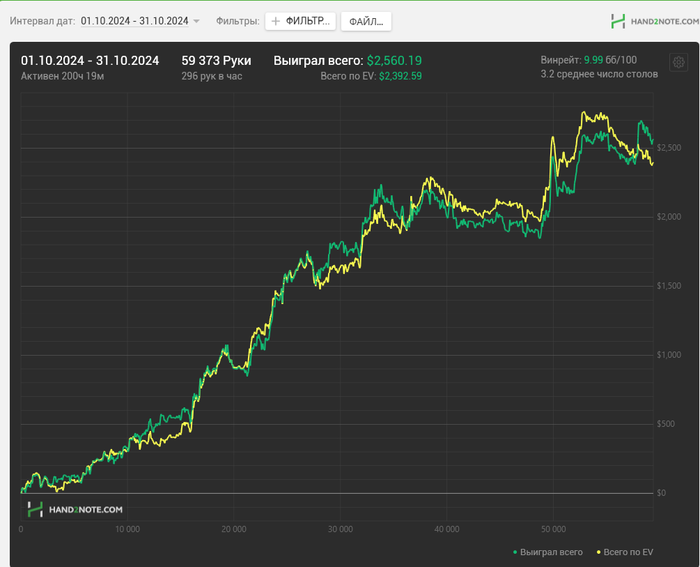700x567 pixels.
Task: Click the Активен 200ч 19м text
Action: (62, 76)
